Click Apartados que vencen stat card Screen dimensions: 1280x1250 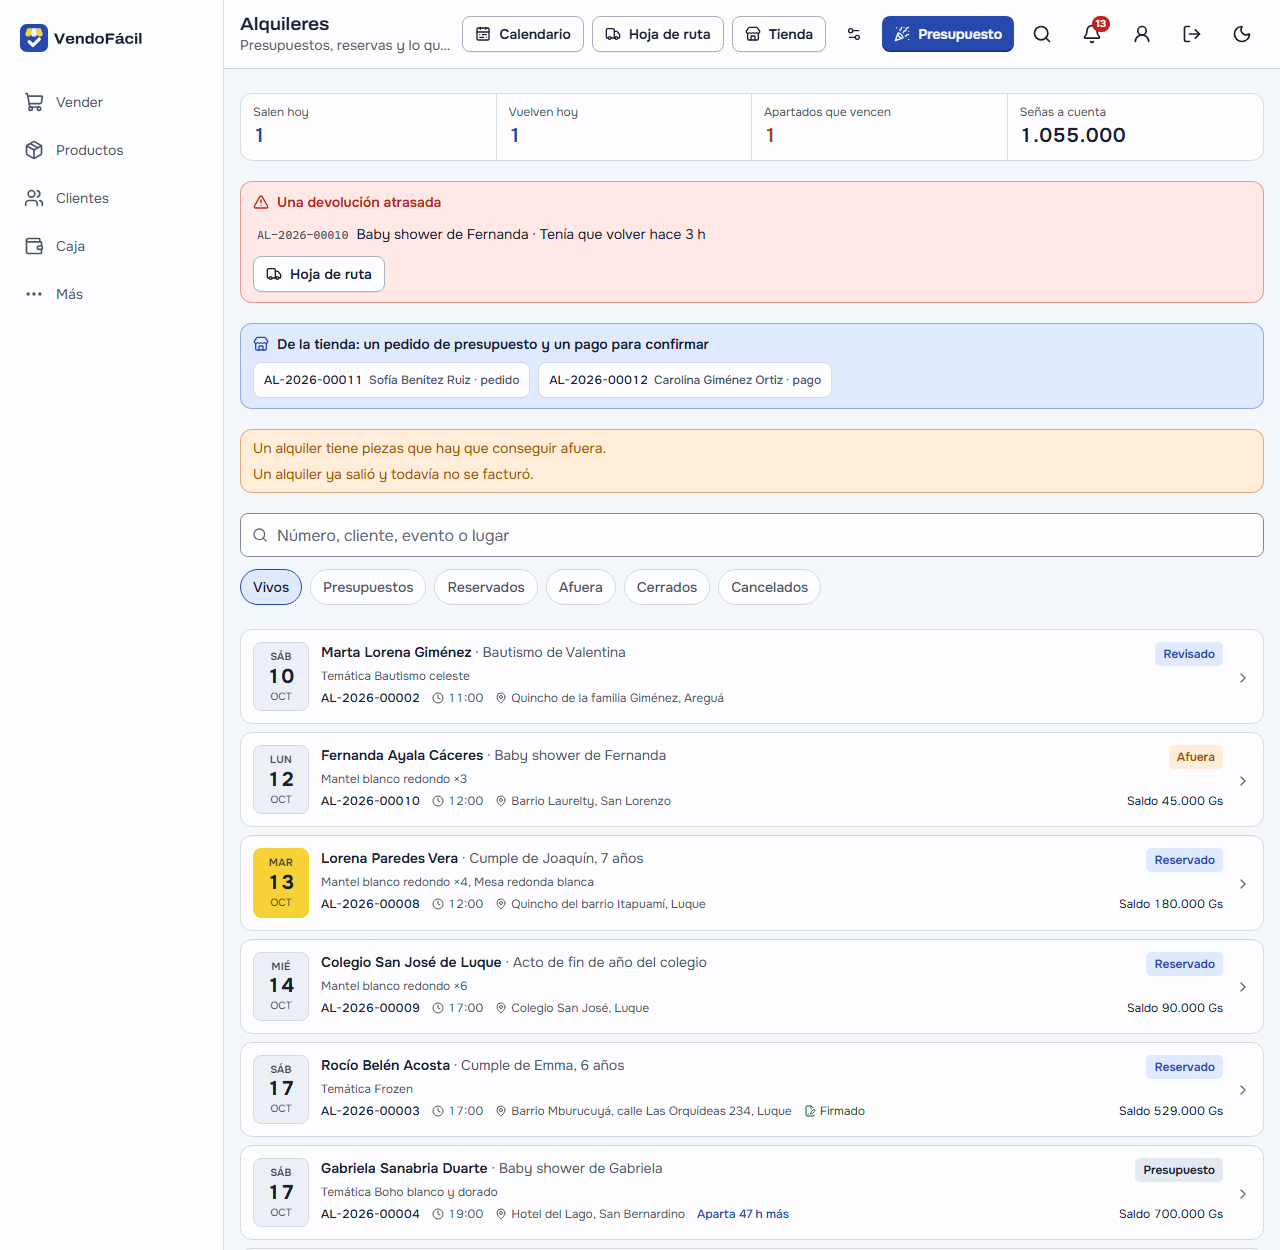pos(879,127)
